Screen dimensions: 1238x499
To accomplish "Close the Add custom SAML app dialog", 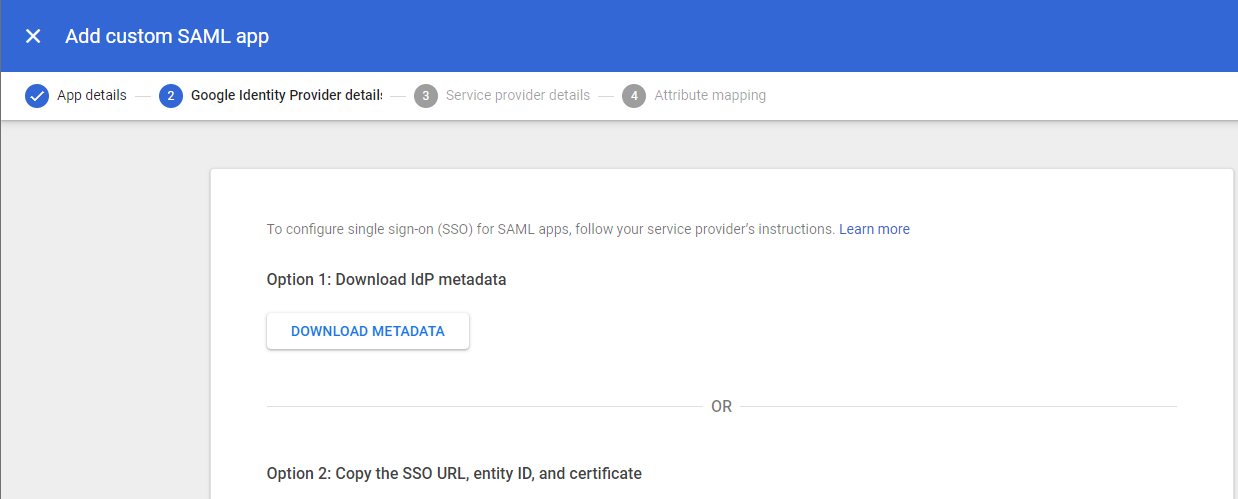I will coord(33,36).
